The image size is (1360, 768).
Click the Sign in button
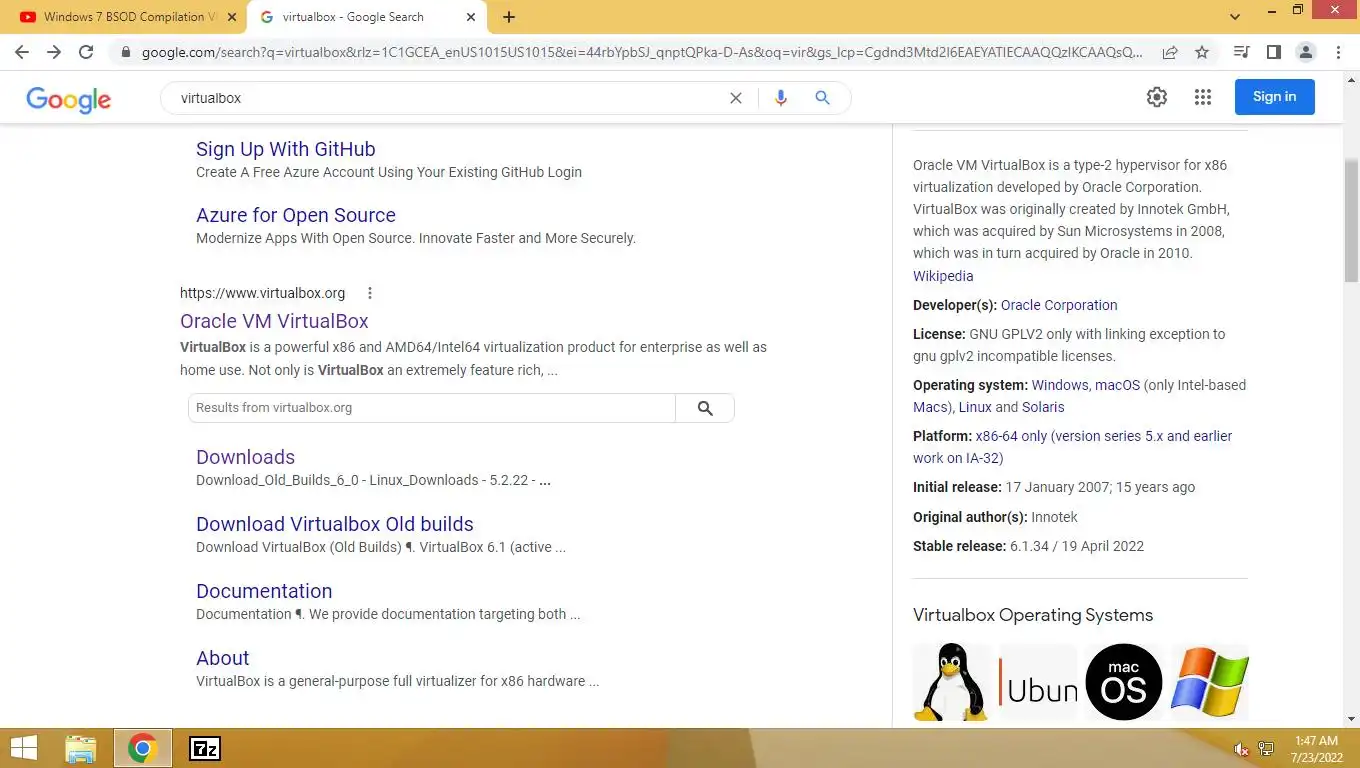click(1274, 97)
